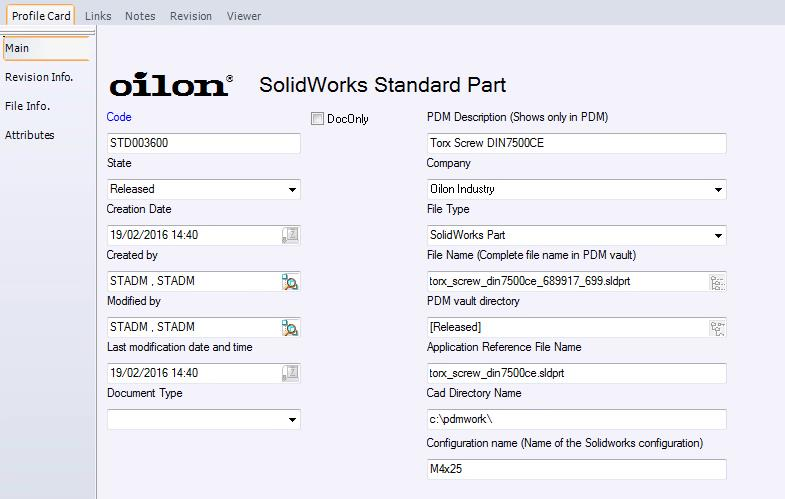The image size is (785, 499).
Task: Click the SolidWorks Standard Part heading
Action: pyautogui.click(x=382, y=85)
